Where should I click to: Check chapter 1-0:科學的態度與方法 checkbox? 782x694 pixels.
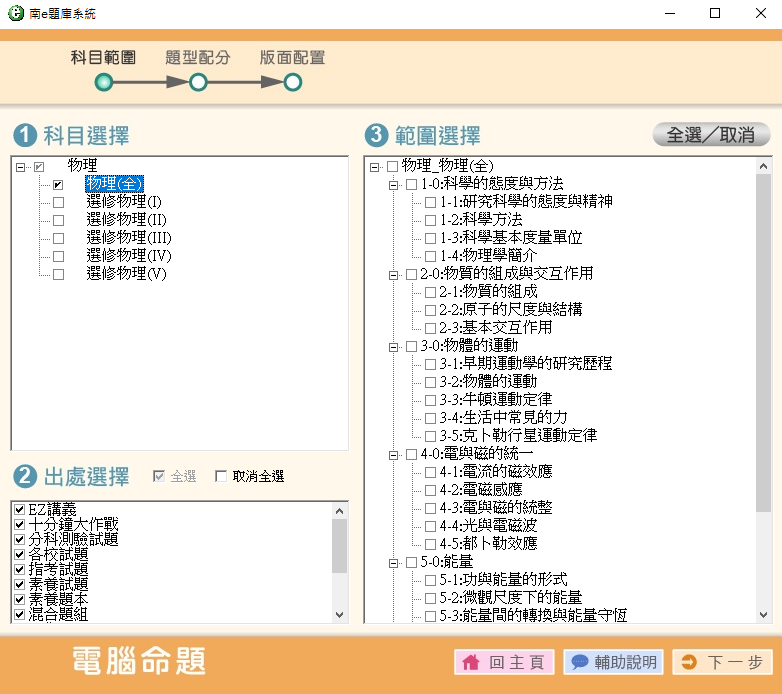coord(411,184)
